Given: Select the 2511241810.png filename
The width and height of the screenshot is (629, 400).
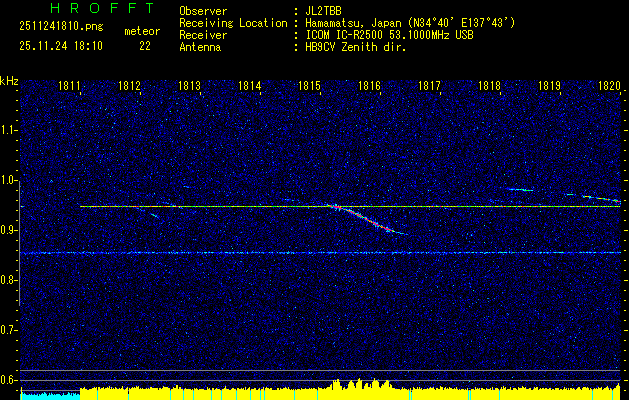Looking at the screenshot, I should [x=60, y=23].
